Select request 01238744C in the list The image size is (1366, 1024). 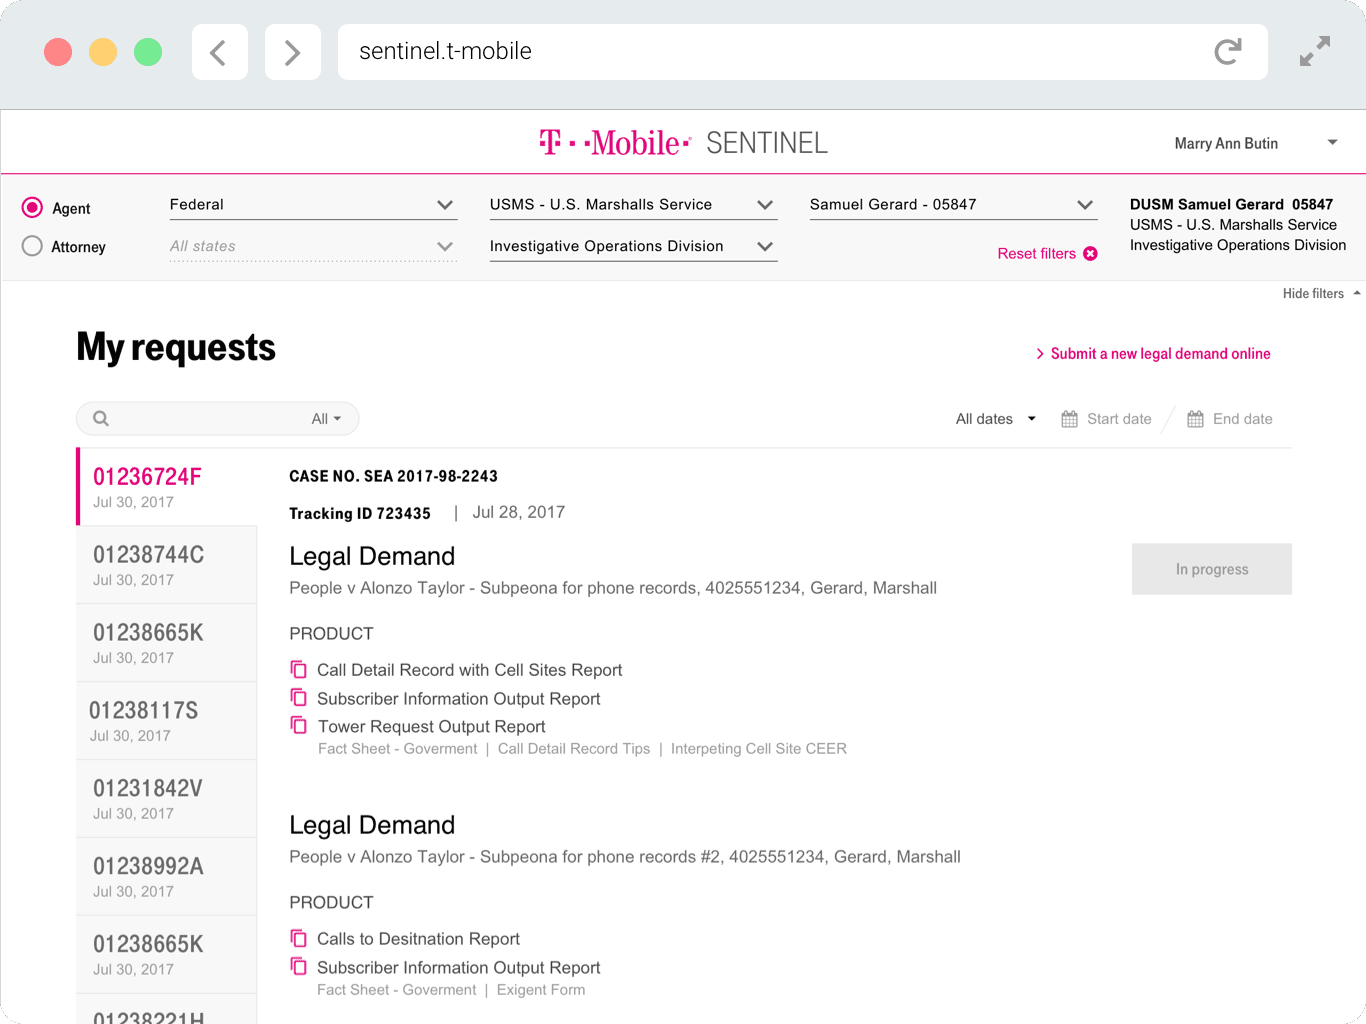pyautogui.click(x=167, y=565)
